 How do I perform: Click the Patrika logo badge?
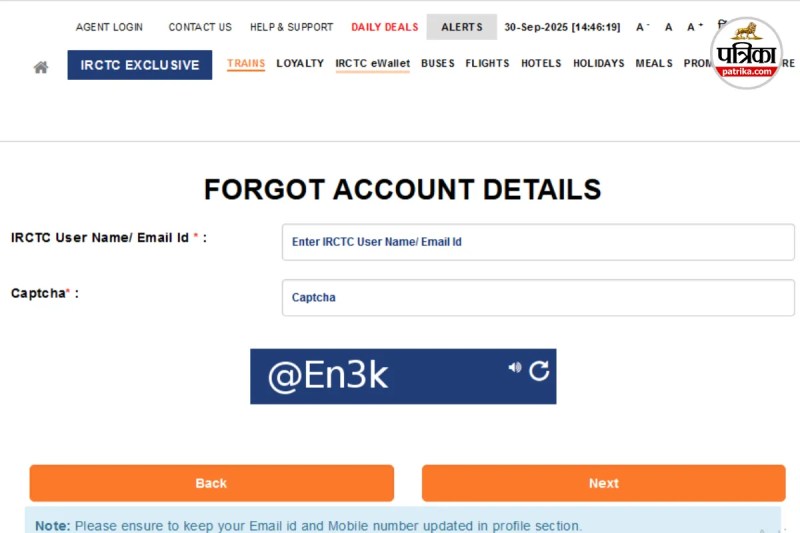746,53
